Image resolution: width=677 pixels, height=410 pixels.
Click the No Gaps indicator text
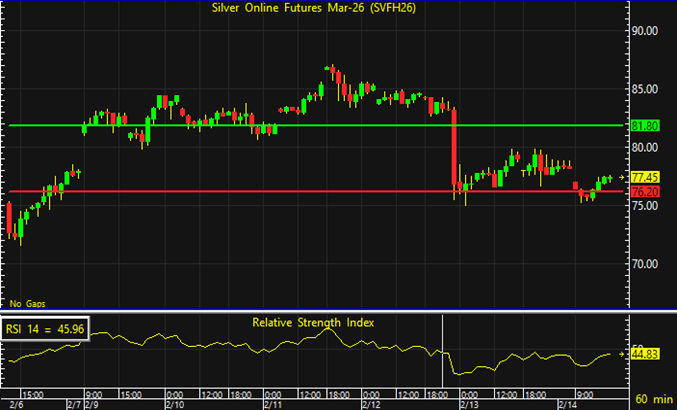[28, 303]
